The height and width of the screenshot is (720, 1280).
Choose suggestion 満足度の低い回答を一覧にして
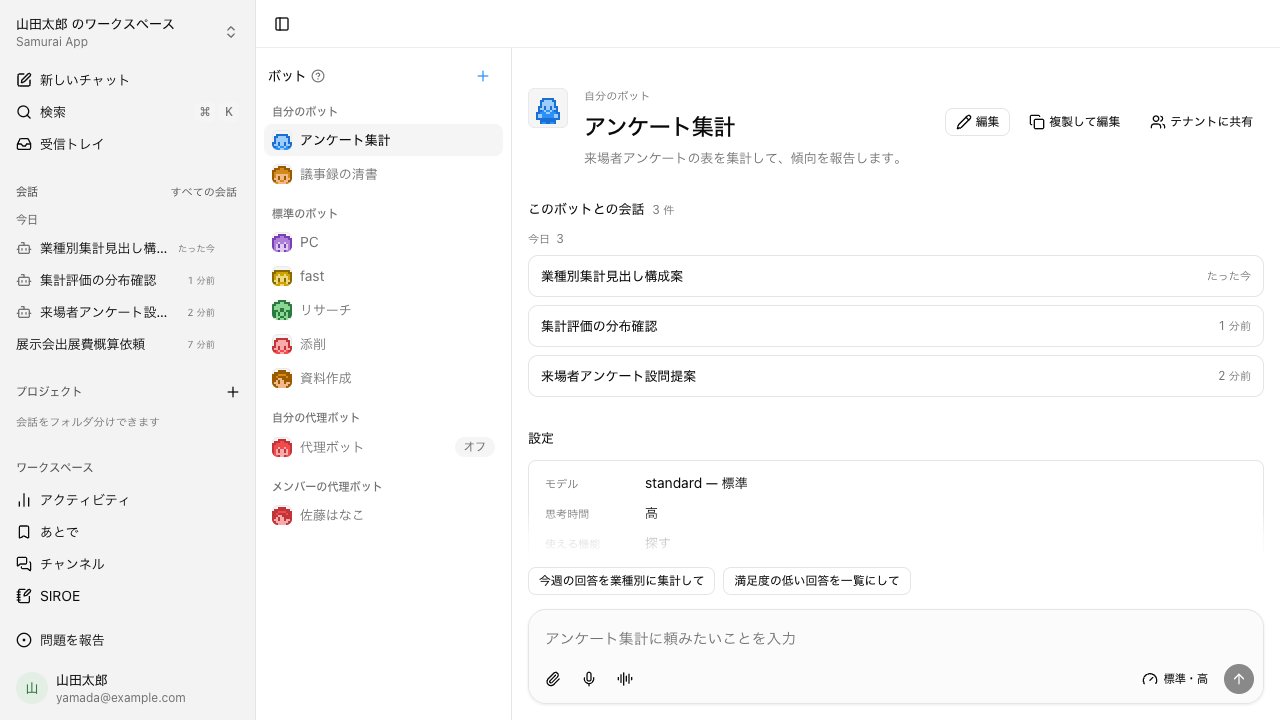pyautogui.click(x=817, y=581)
